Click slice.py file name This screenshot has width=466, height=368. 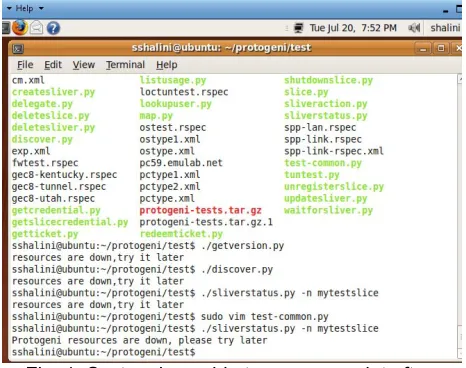pyautogui.click(x=306, y=92)
